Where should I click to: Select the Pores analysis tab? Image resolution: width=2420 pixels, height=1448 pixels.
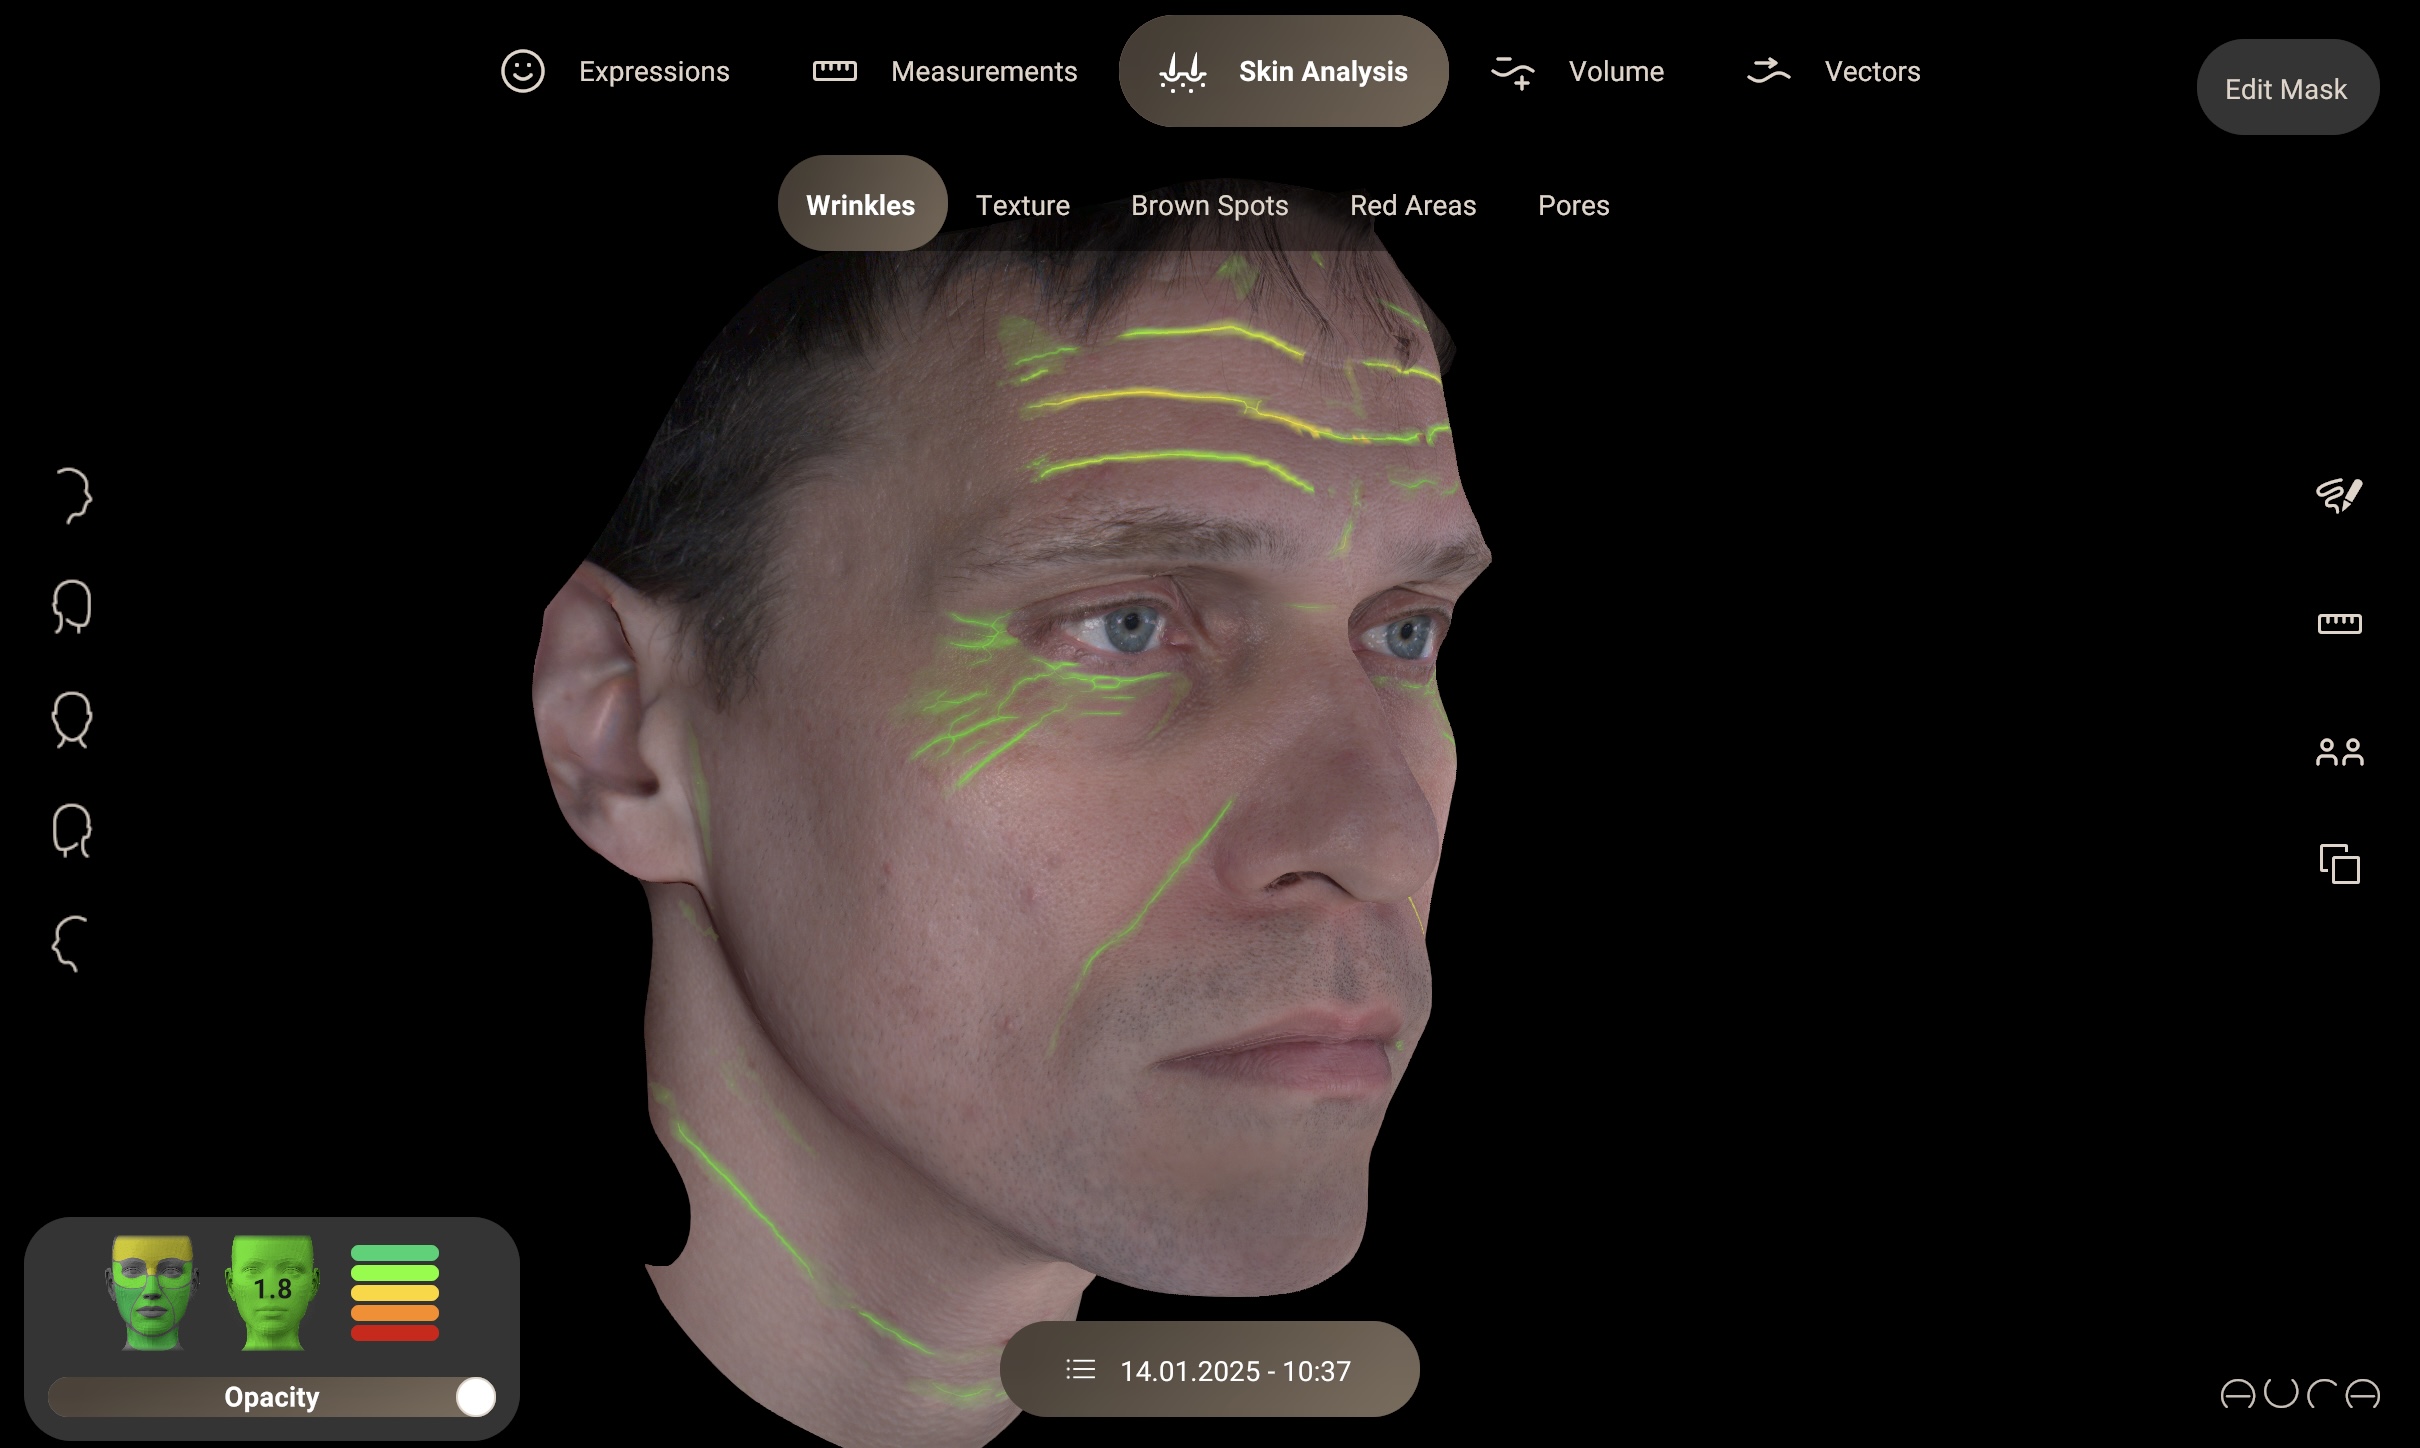coord(1573,205)
